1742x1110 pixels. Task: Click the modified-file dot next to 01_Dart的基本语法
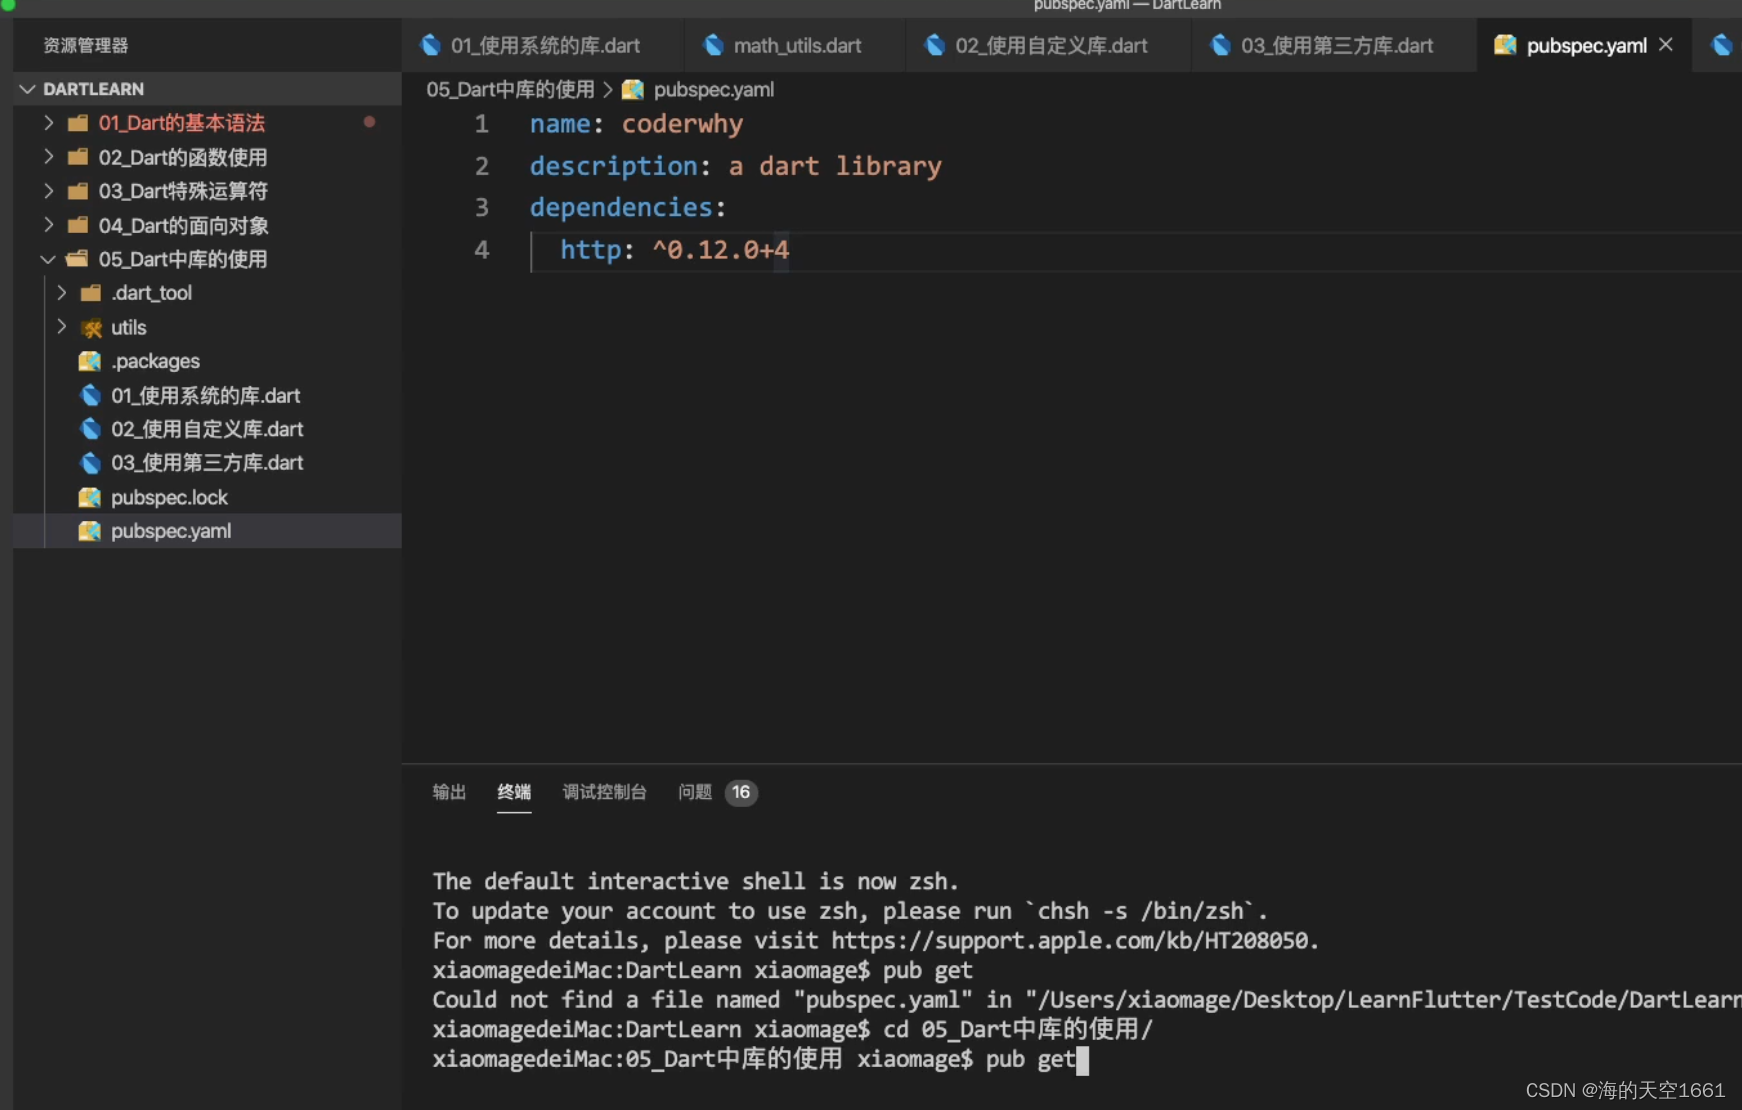(370, 122)
